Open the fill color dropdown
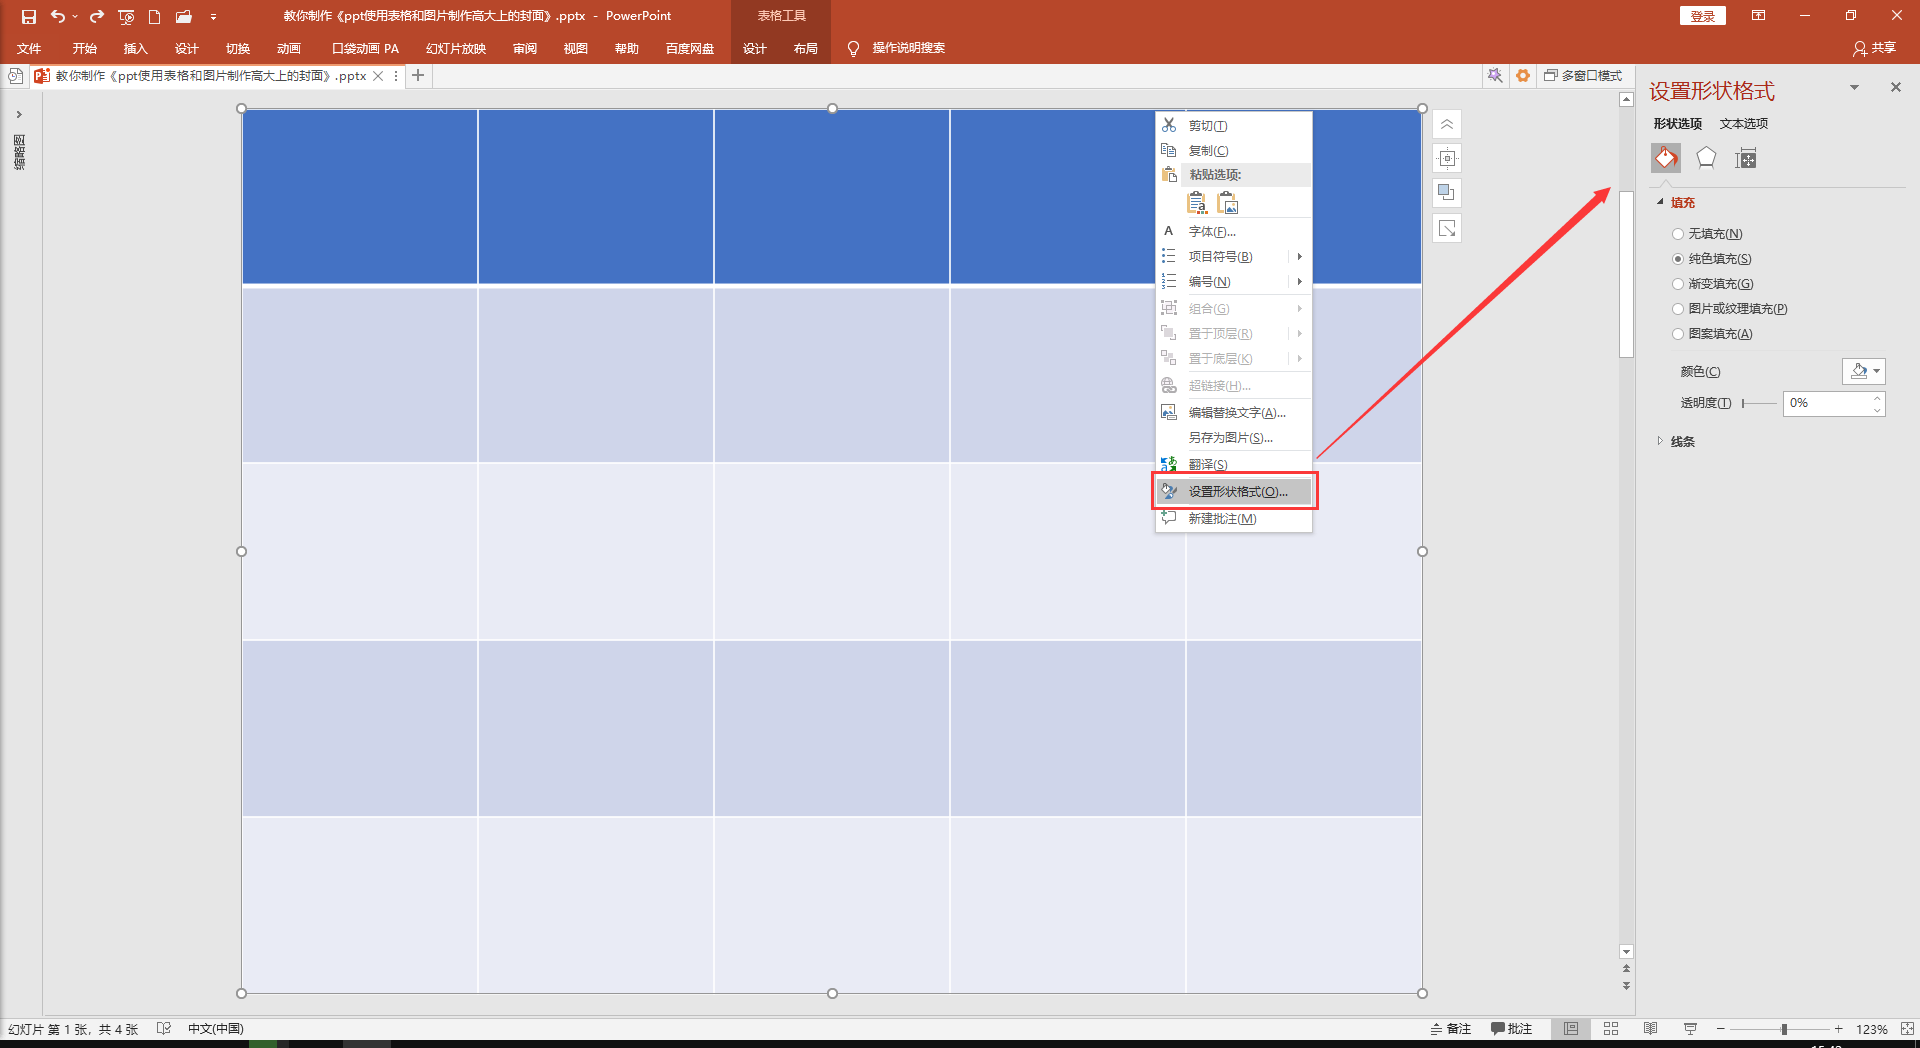This screenshot has width=1920, height=1048. tap(1864, 371)
